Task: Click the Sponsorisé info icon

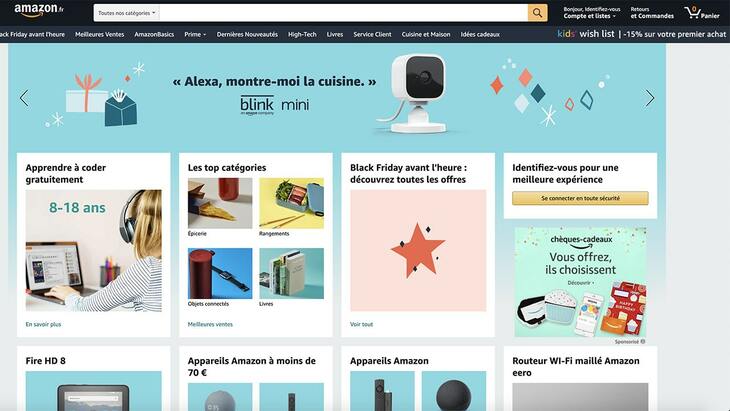Action: pyautogui.click(x=643, y=342)
